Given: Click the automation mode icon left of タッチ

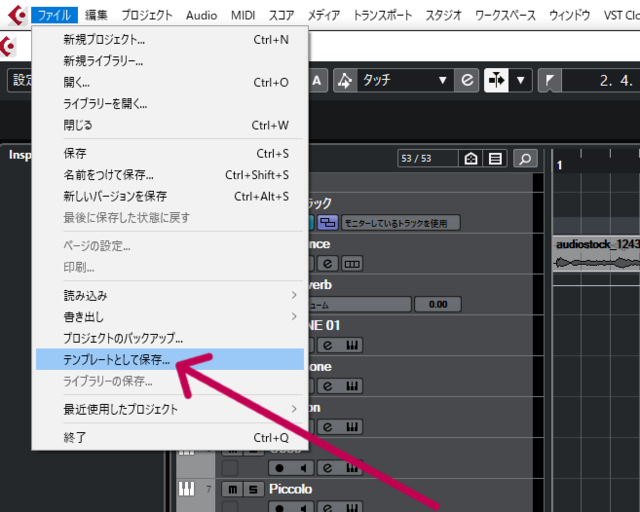Looking at the screenshot, I should (x=345, y=80).
